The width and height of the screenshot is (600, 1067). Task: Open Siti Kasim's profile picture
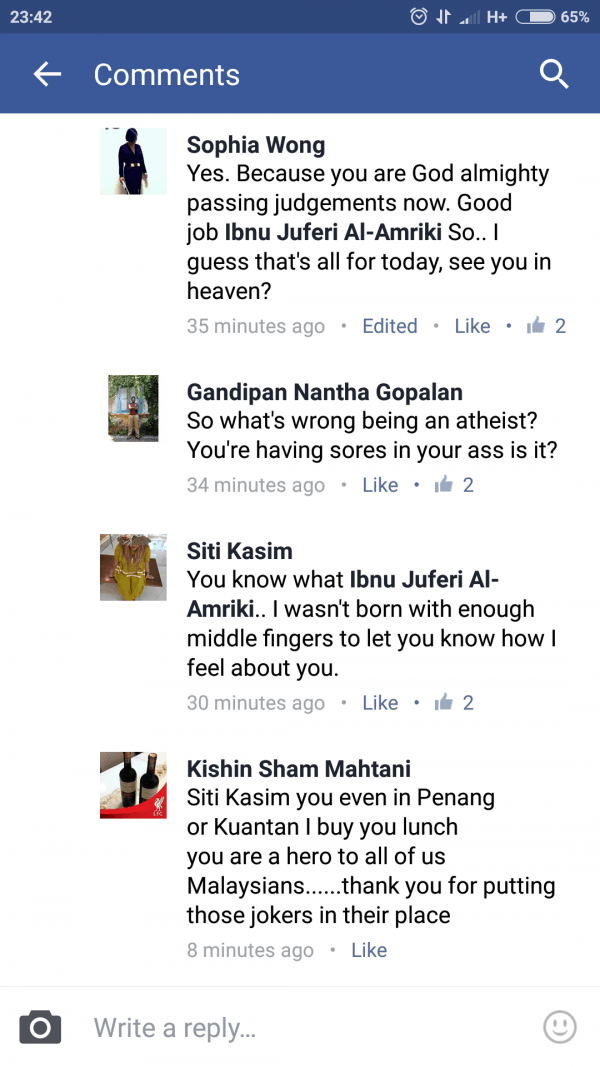[x=133, y=567]
